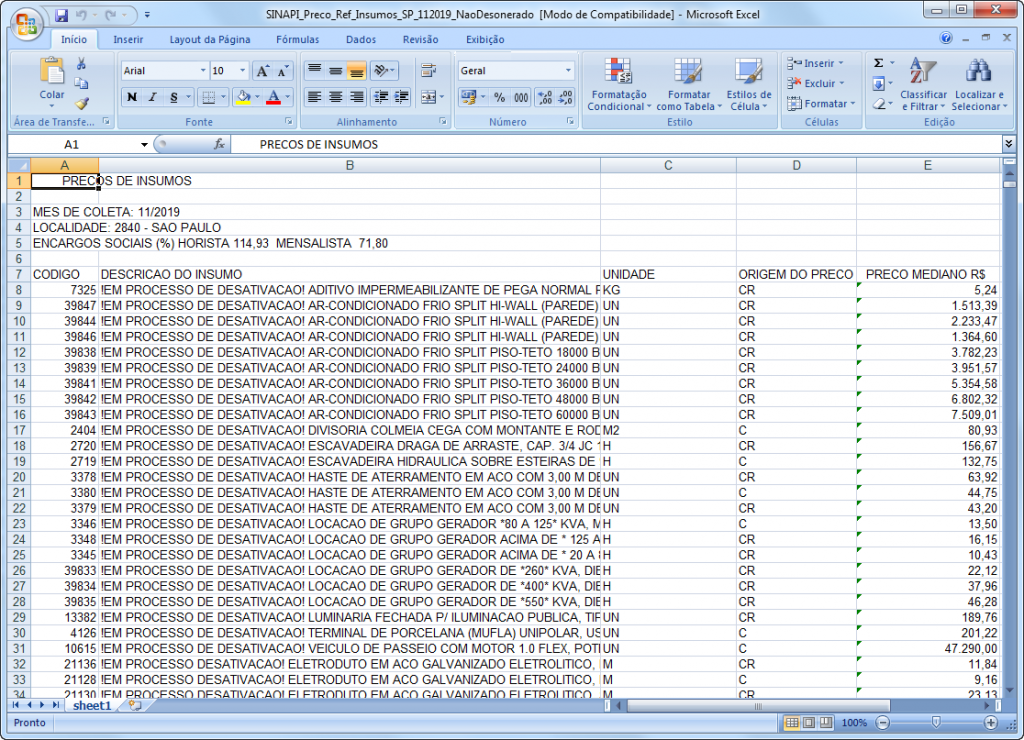
Task: Click the insert function fx button
Action: pos(219,144)
